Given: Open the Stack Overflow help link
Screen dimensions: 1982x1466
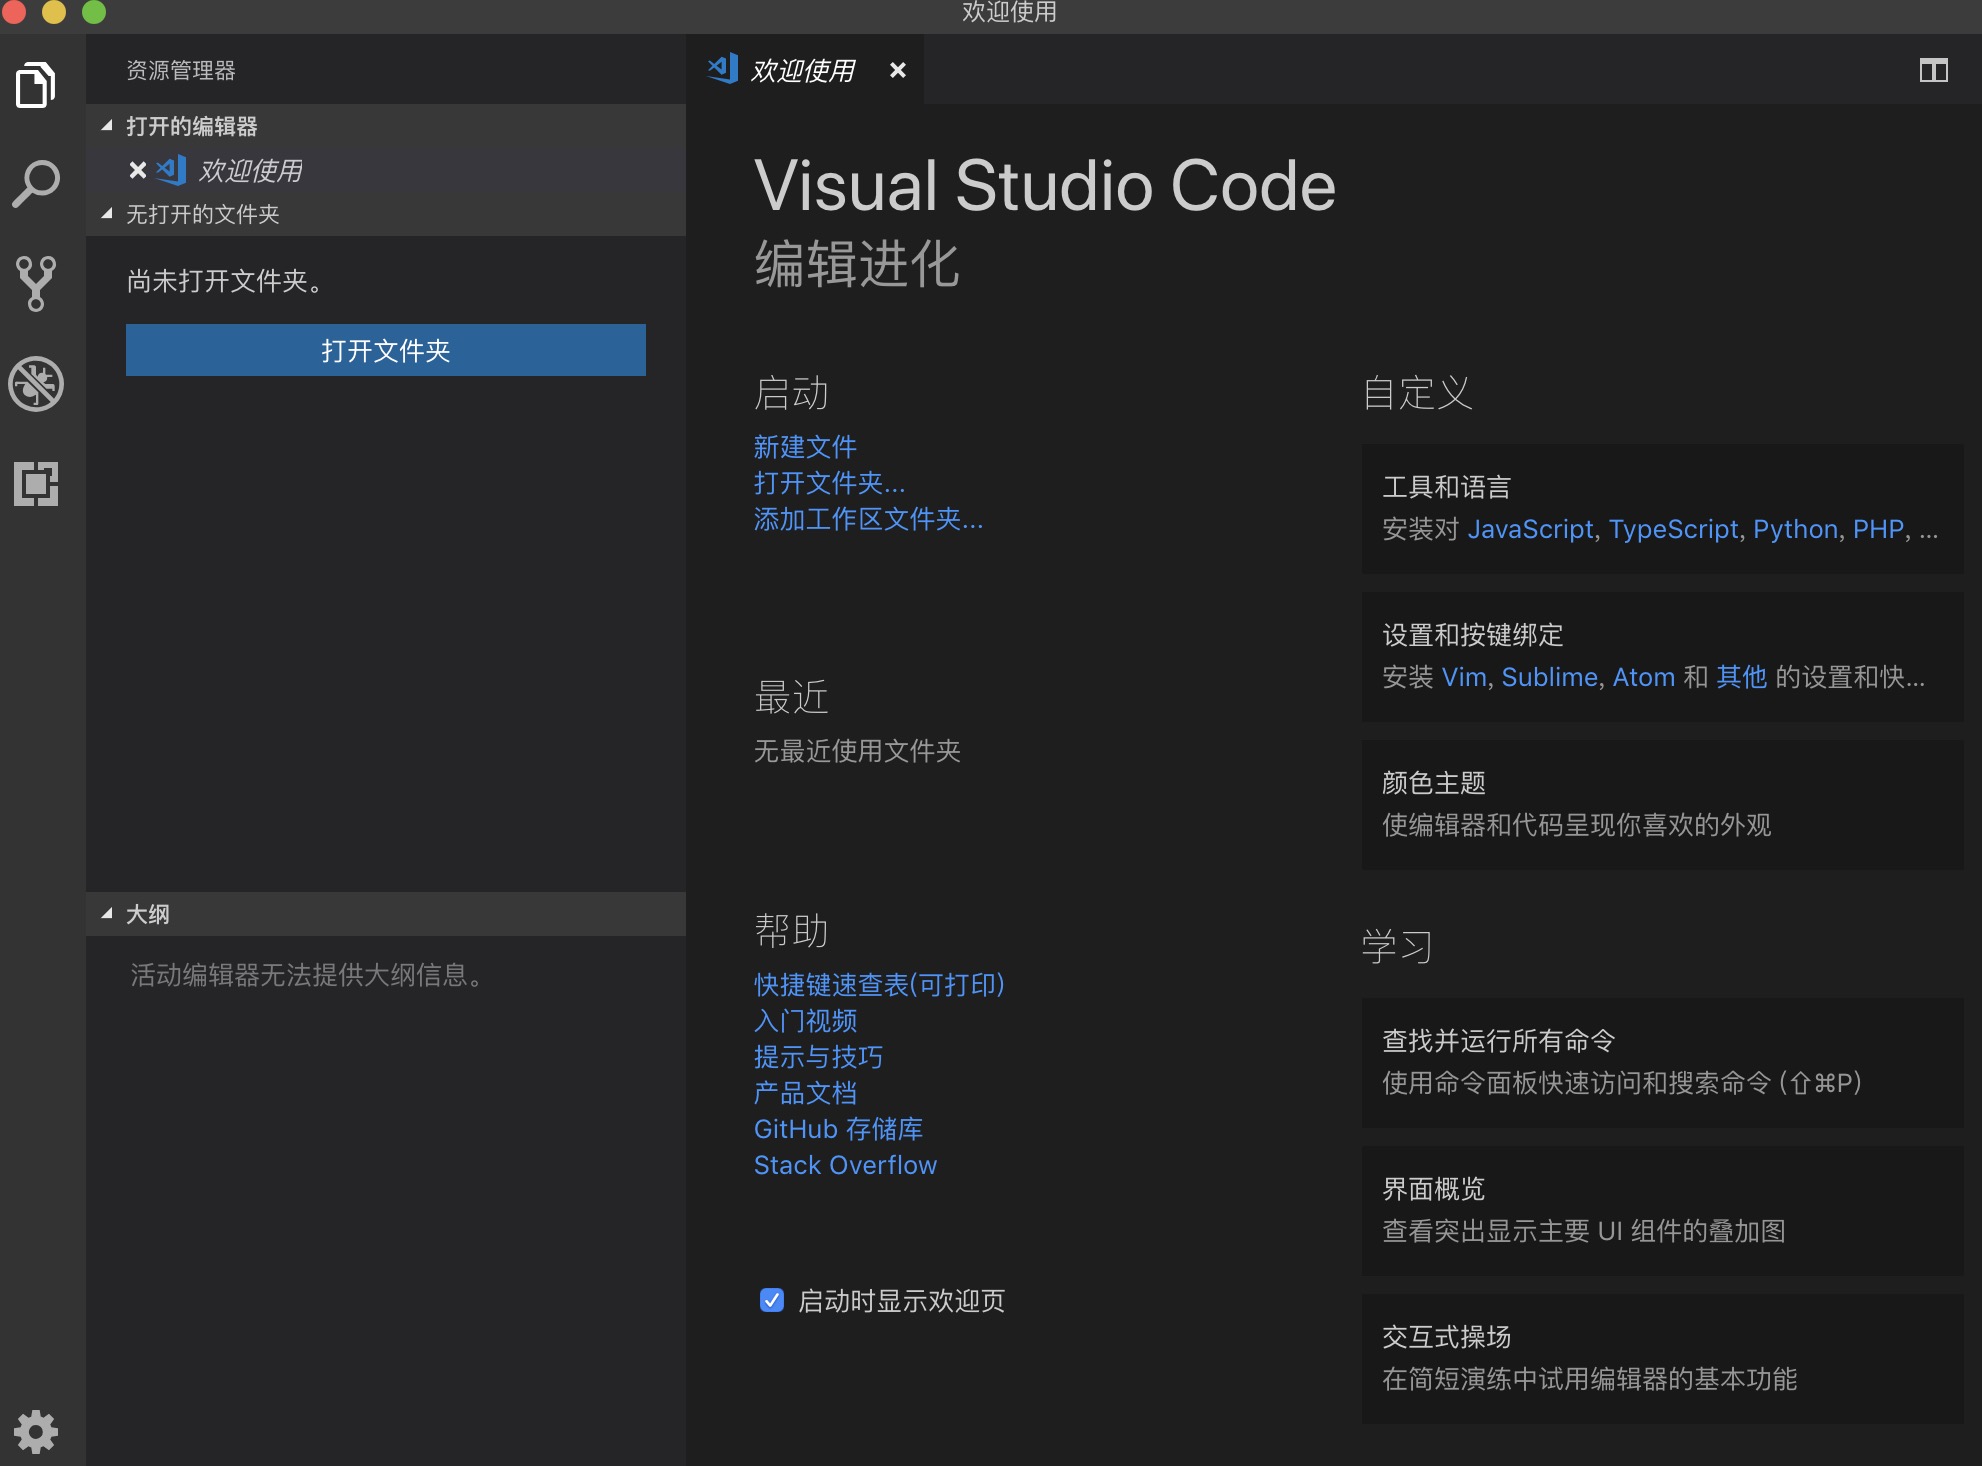Looking at the screenshot, I should coord(844,1164).
